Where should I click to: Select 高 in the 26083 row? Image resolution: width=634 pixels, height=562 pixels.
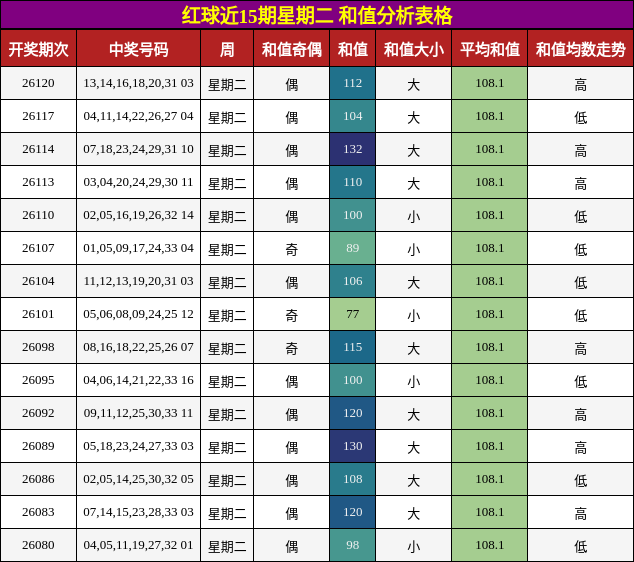[x=581, y=514]
